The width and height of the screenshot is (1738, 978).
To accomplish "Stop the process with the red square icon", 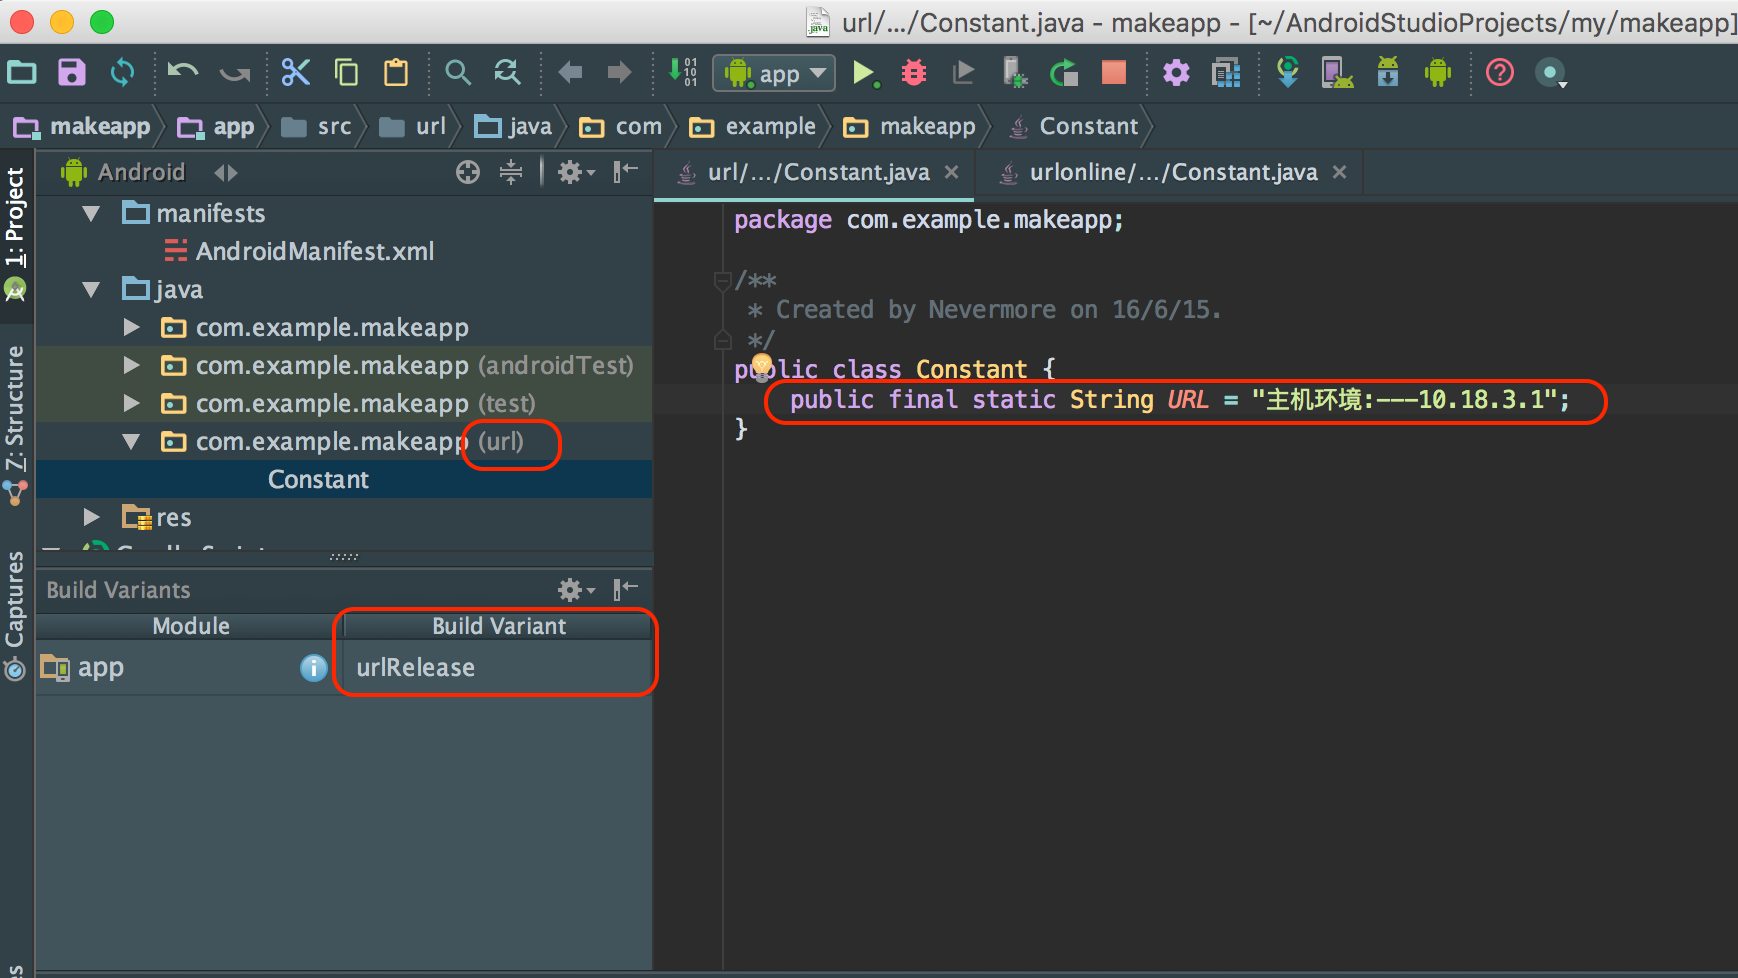I will point(1113,72).
